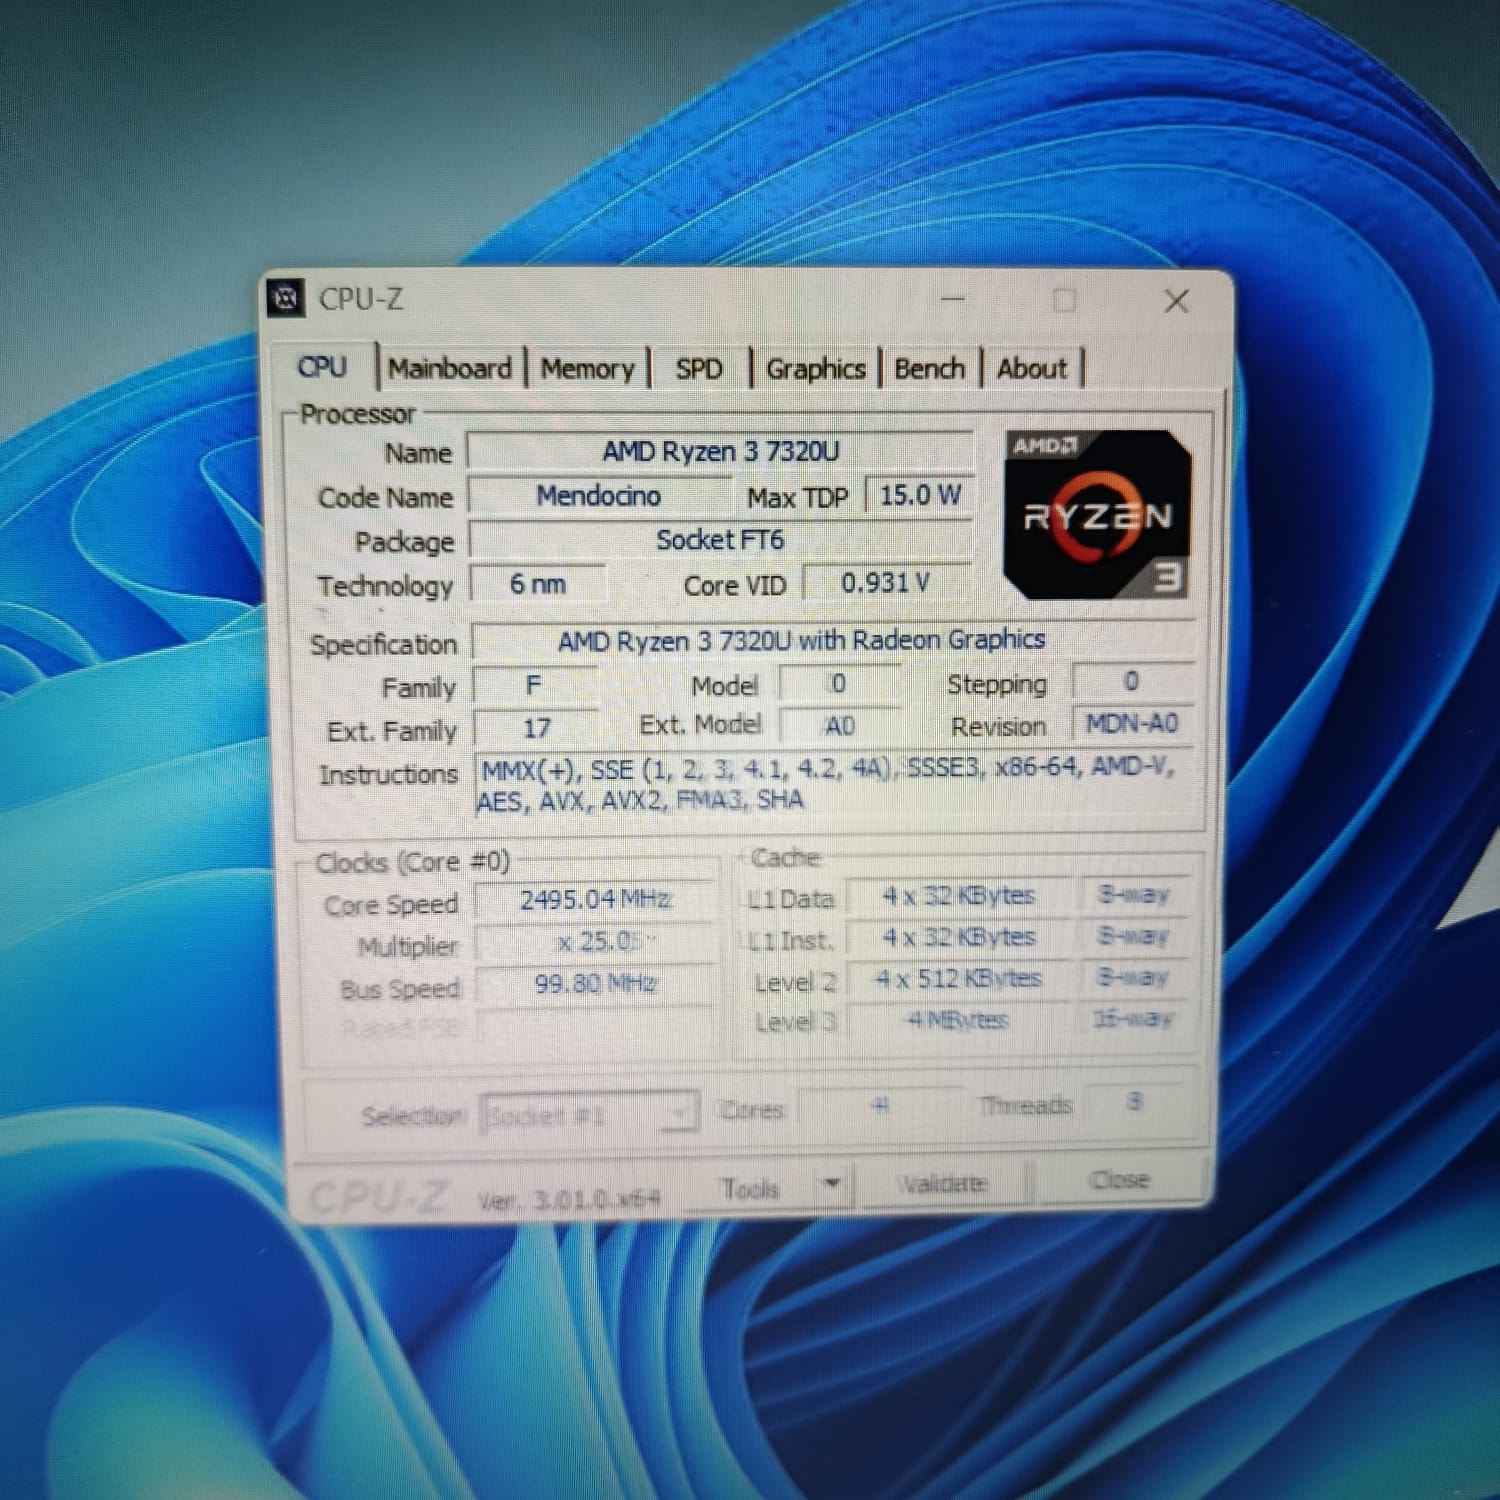Click the Instructions list field
The height and width of the screenshot is (1500, 1500).
pos(836,784)
